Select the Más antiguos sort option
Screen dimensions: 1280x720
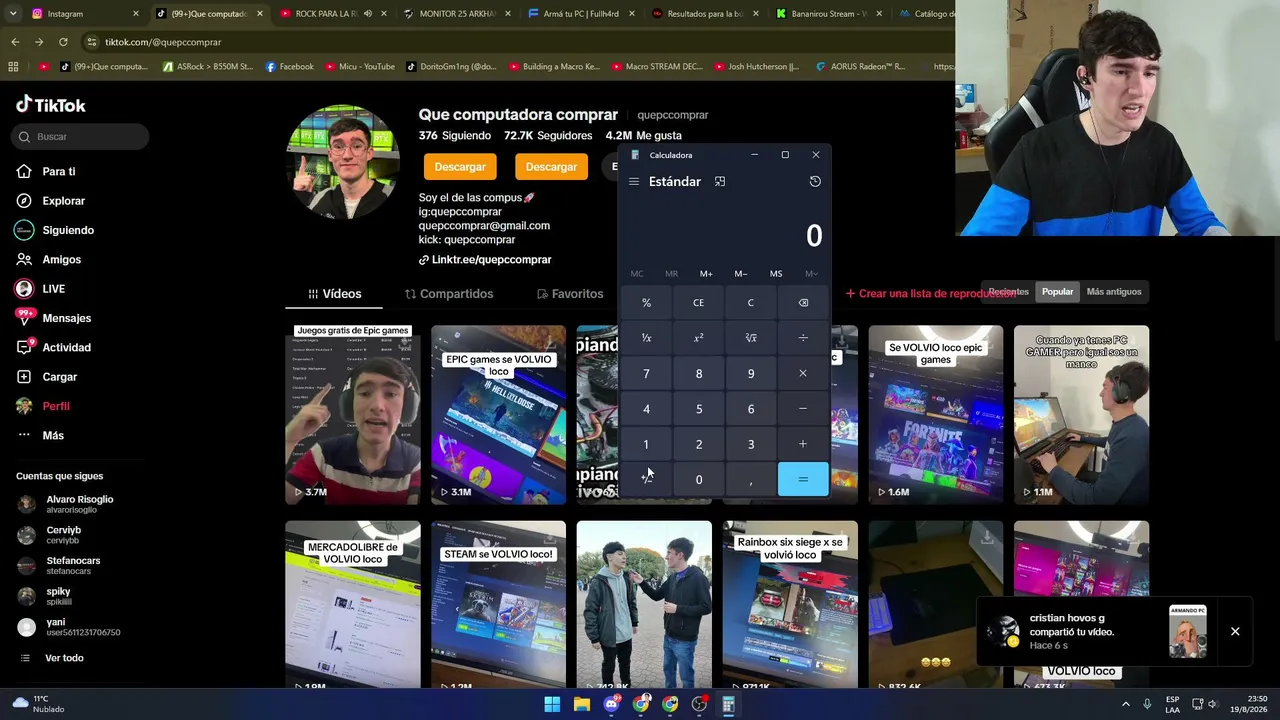[1113, 292]
